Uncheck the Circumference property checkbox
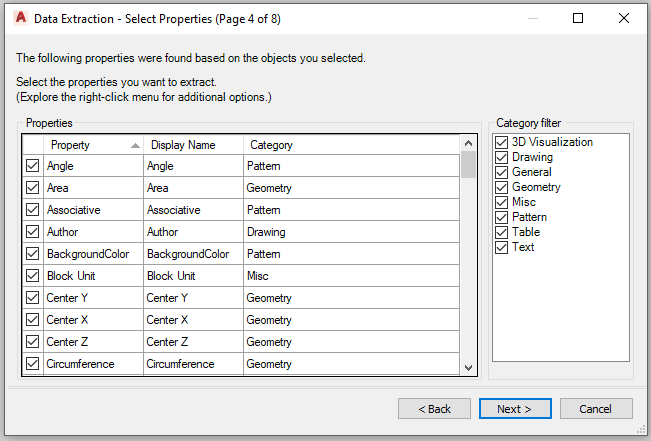This screenshot has height=441, width=651. pos(32,364)
